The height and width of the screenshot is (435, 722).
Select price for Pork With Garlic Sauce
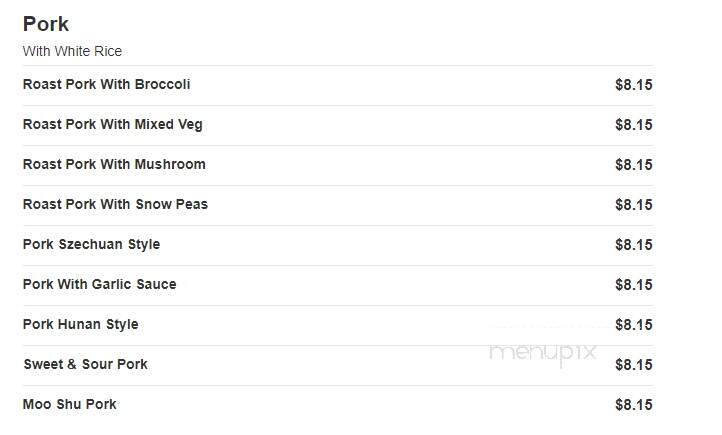pos(634,285)
